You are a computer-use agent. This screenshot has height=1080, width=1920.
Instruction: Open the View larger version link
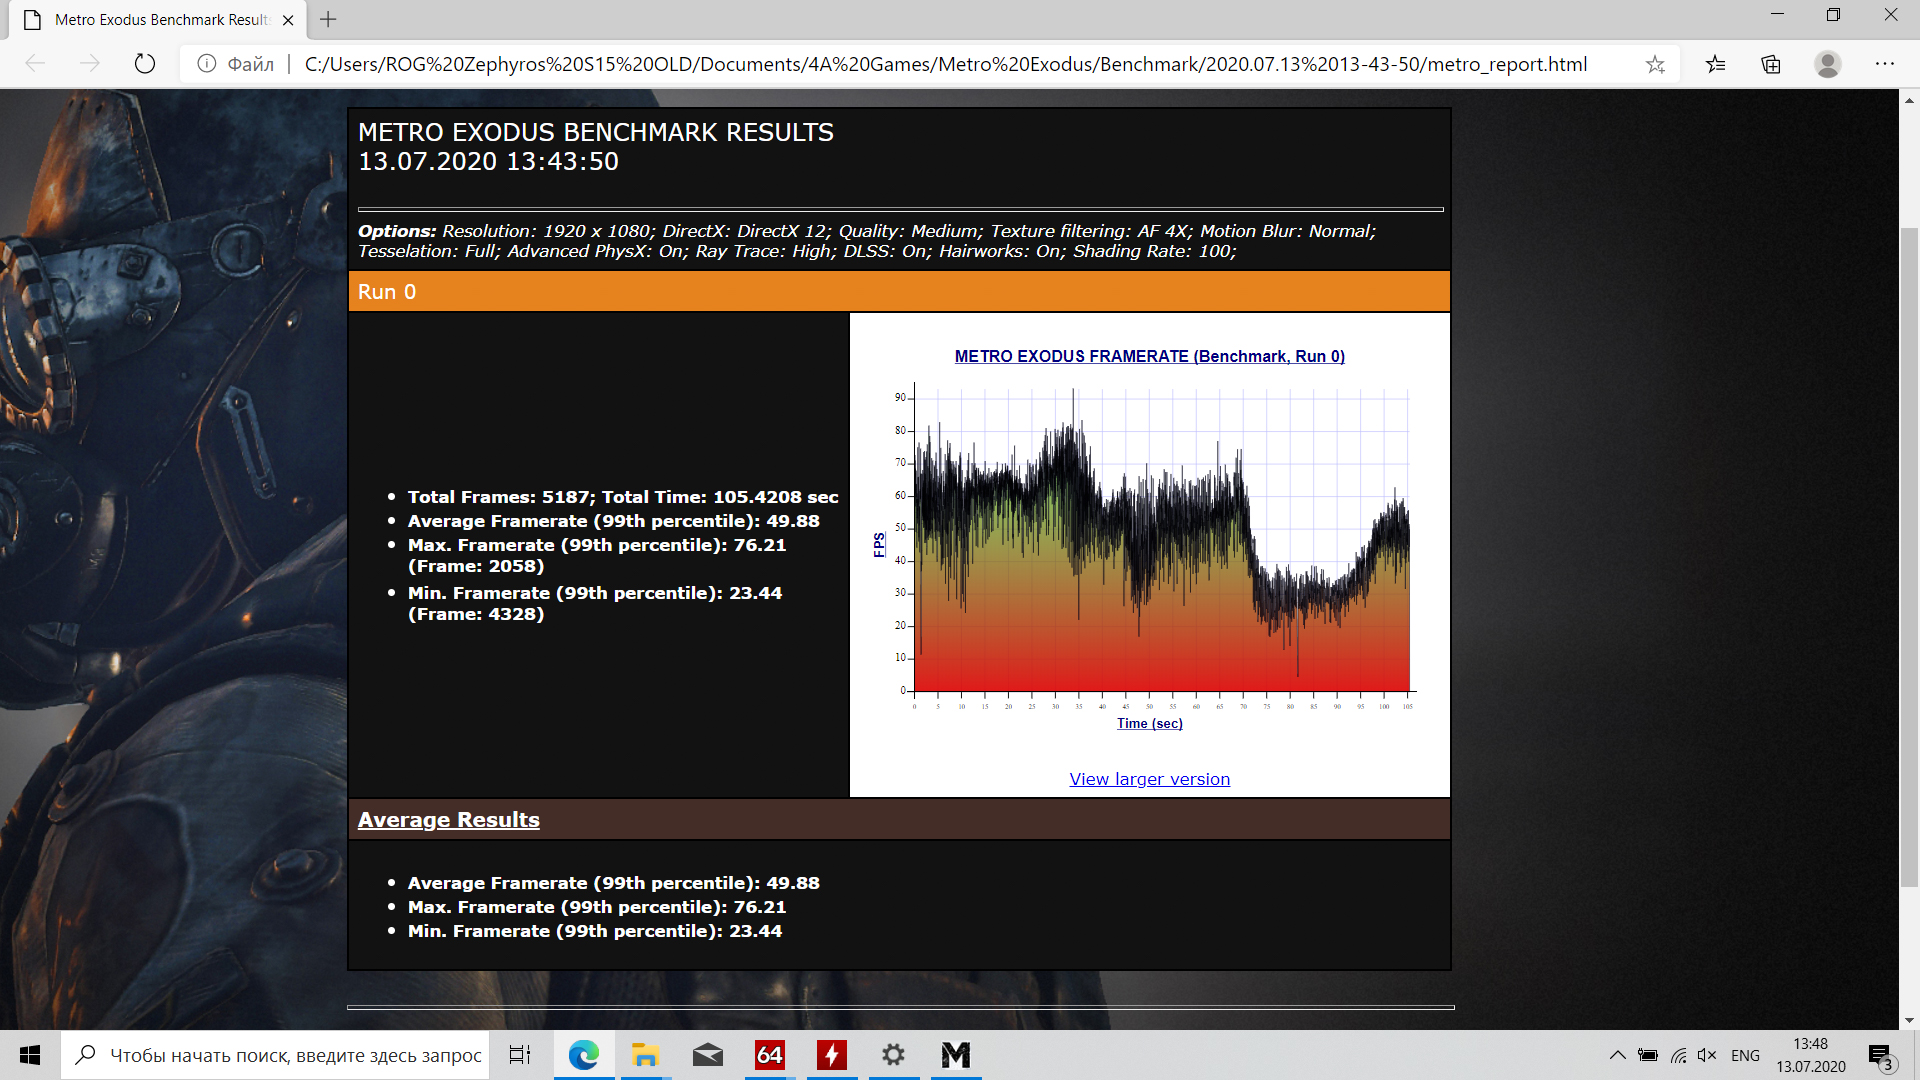point(1150,779)
